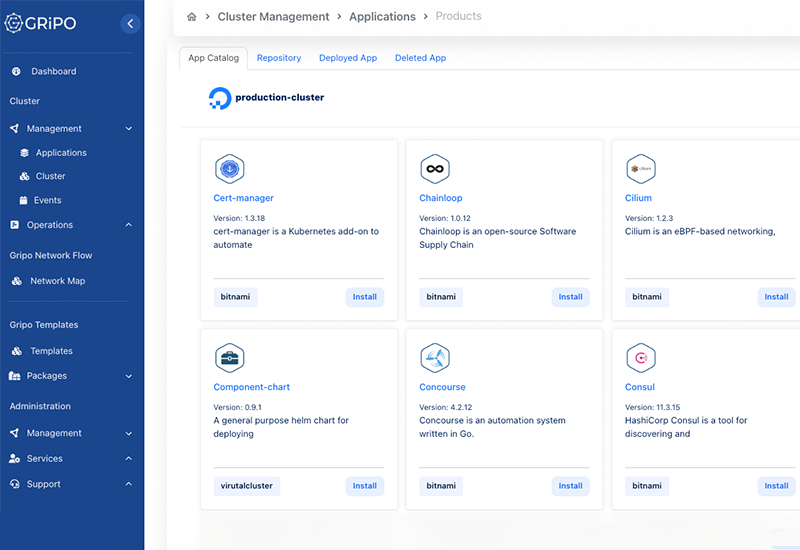The image size is (800, 550).
Task: Collapse the sidebar with the arrow button
Action: coord(130,23)
